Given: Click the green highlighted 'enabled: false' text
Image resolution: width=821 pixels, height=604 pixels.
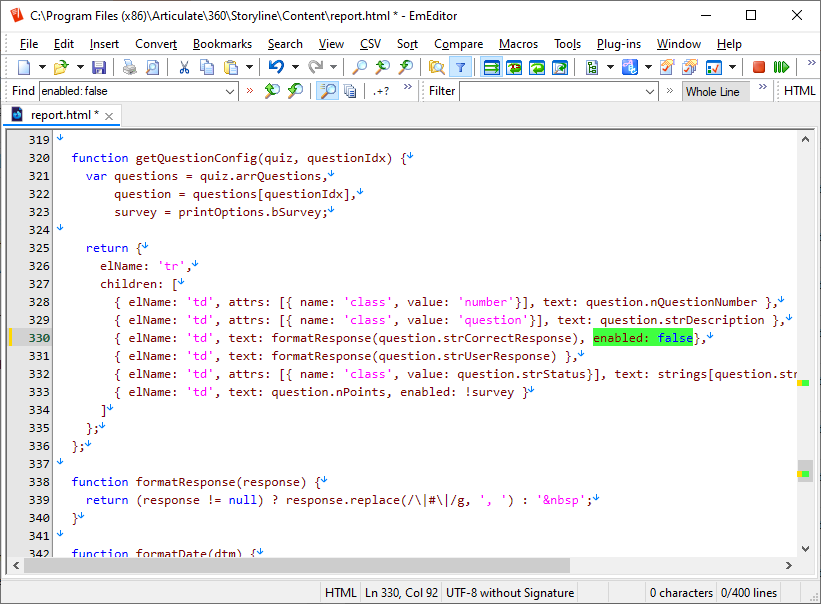Looking at the screenshot, I should point(643,338).
